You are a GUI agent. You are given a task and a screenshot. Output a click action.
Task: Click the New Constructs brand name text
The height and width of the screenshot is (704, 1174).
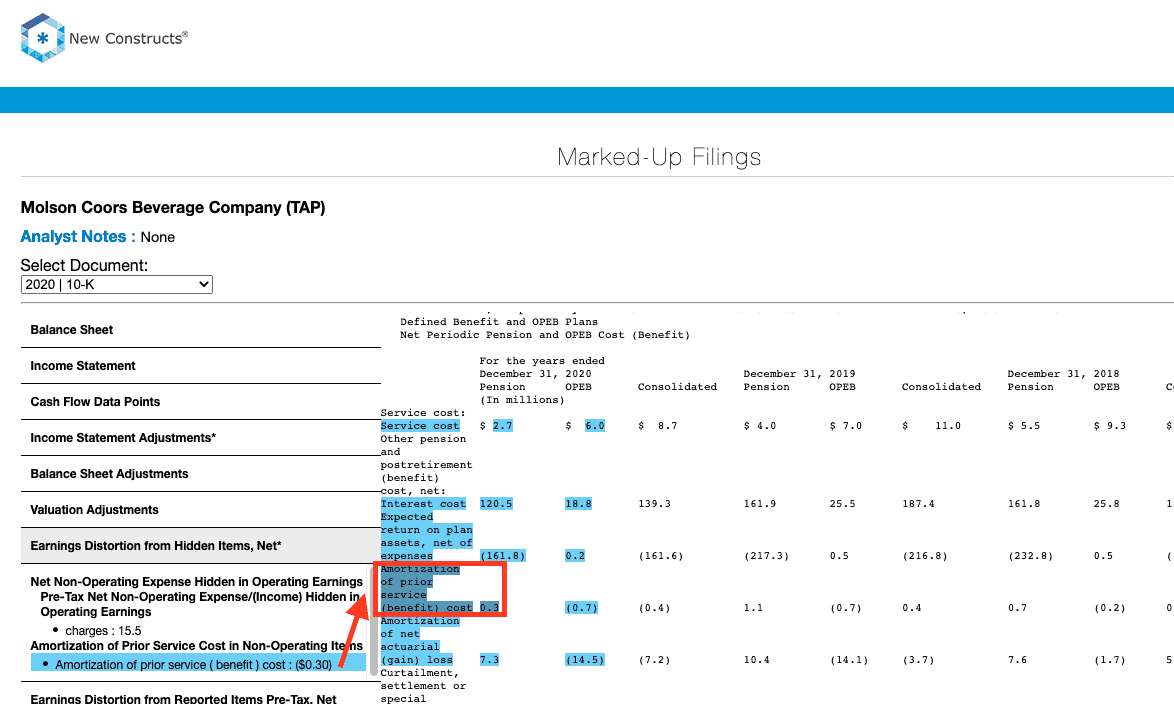(x=128, y=38)
